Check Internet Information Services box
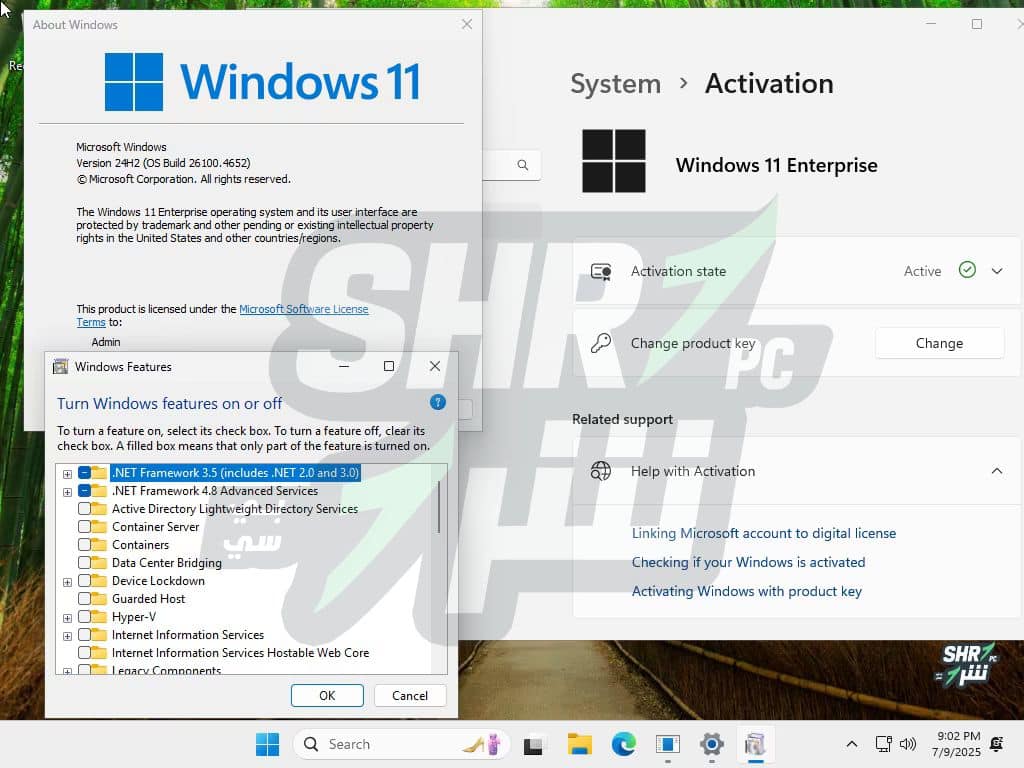The width and height of the screenshot is (1024, 768). pyautogui.click(x=84, y=634)
